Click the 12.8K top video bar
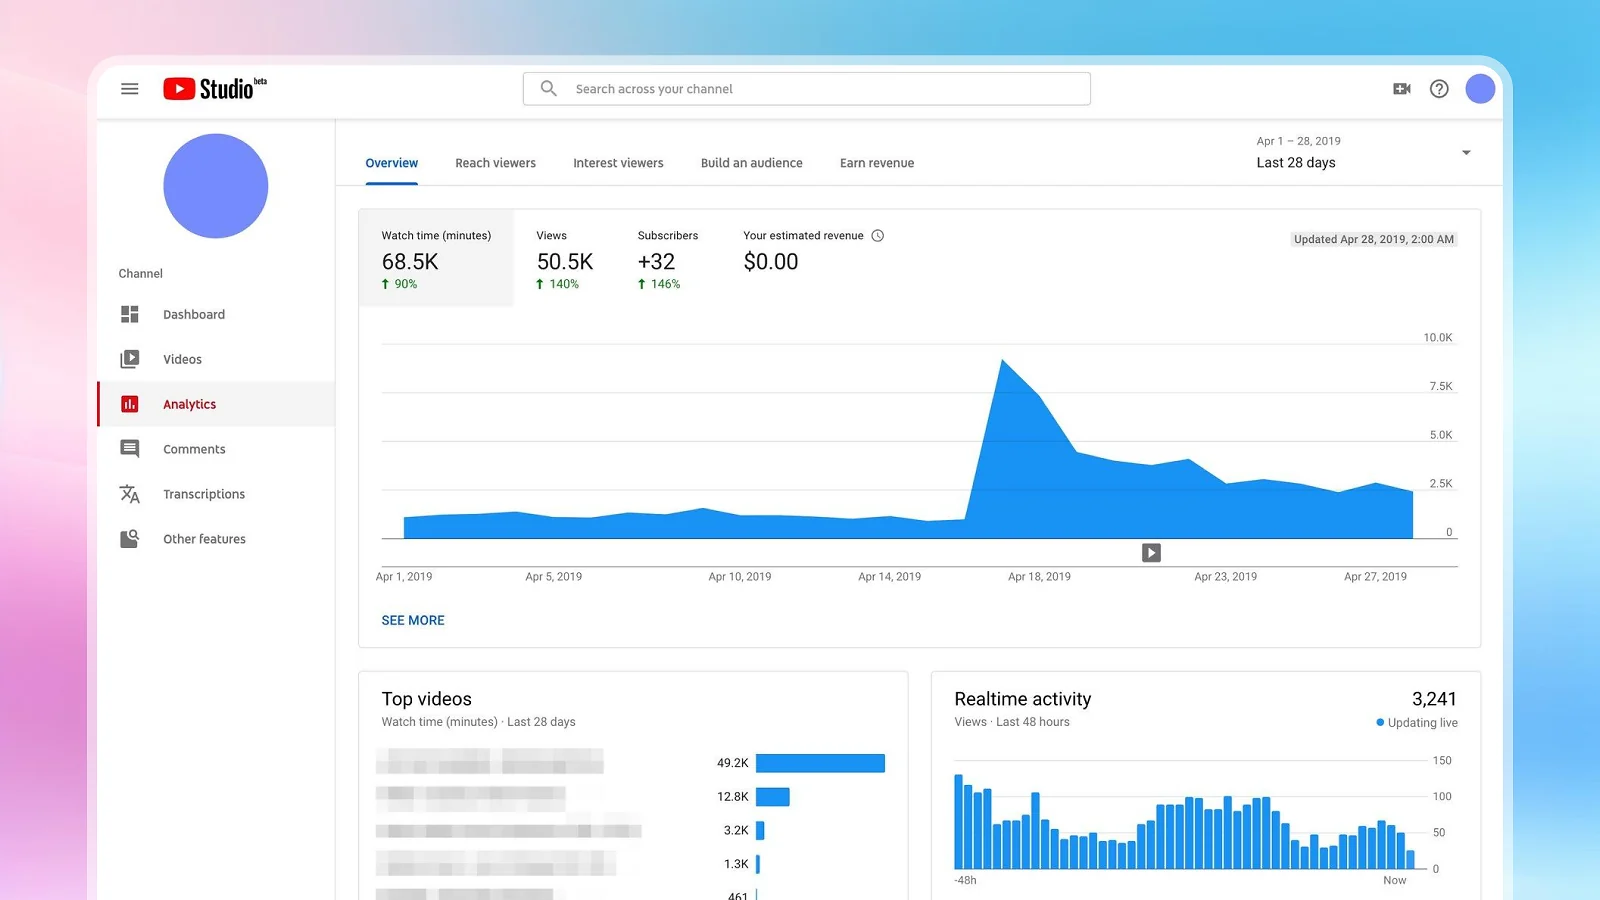 [x=773, y=797]
